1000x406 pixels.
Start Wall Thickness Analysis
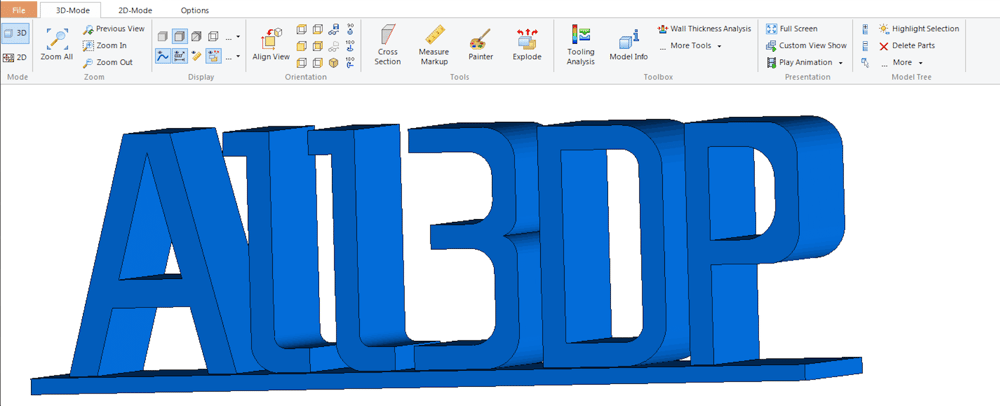pos(704,29)
